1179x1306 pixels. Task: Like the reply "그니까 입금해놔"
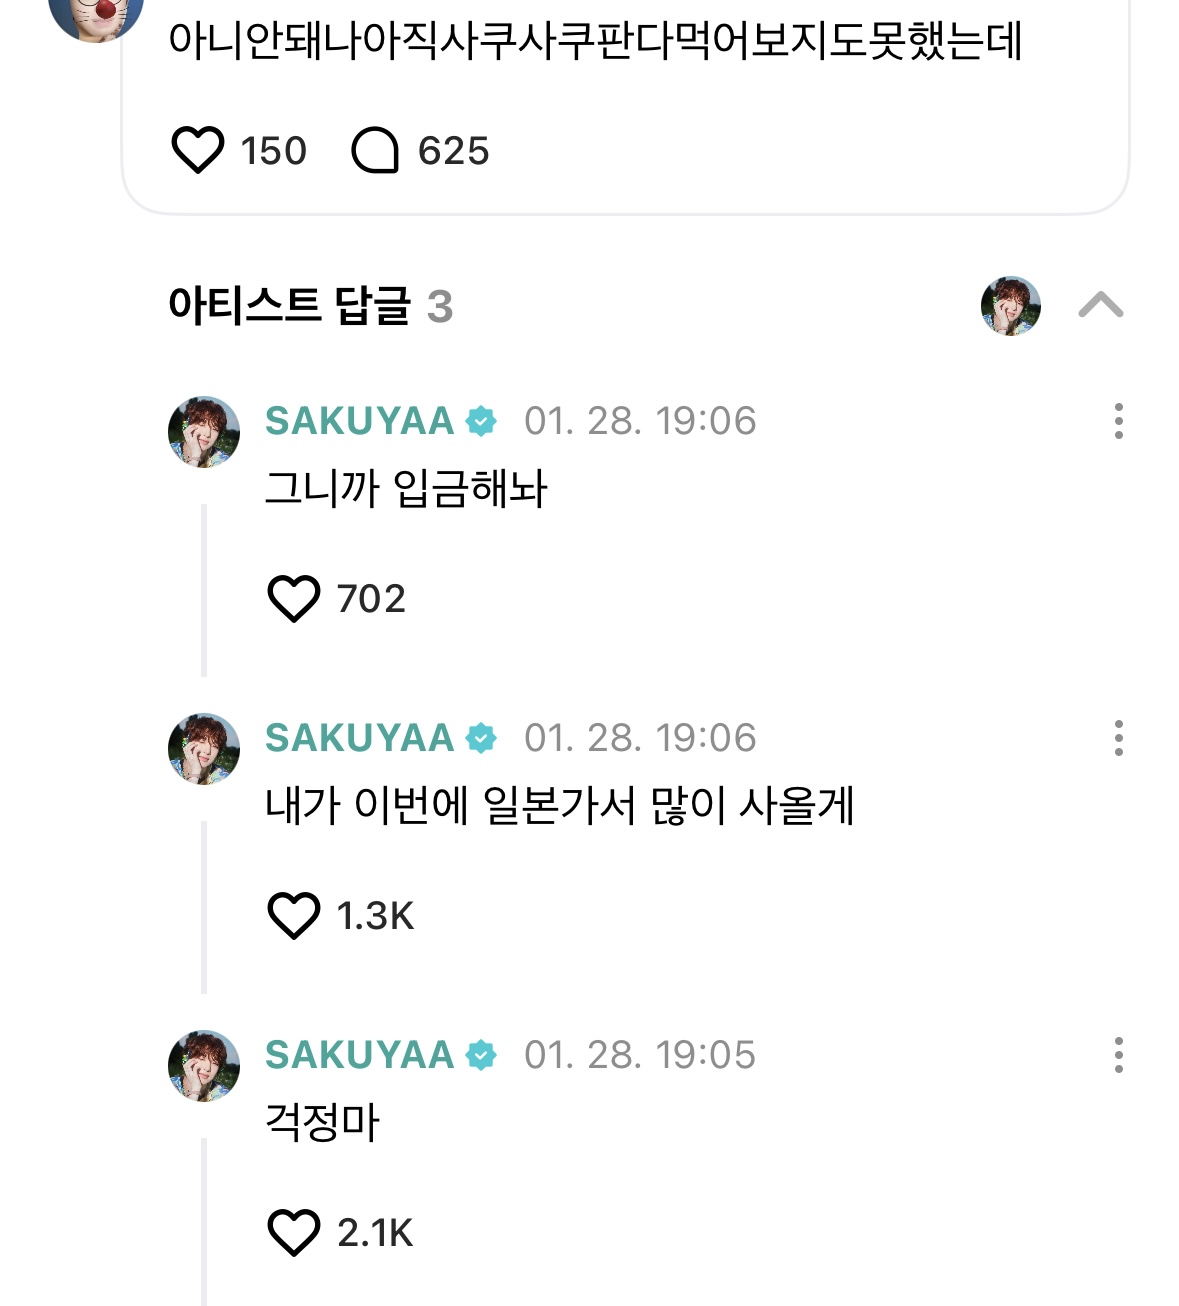[294, 599]
